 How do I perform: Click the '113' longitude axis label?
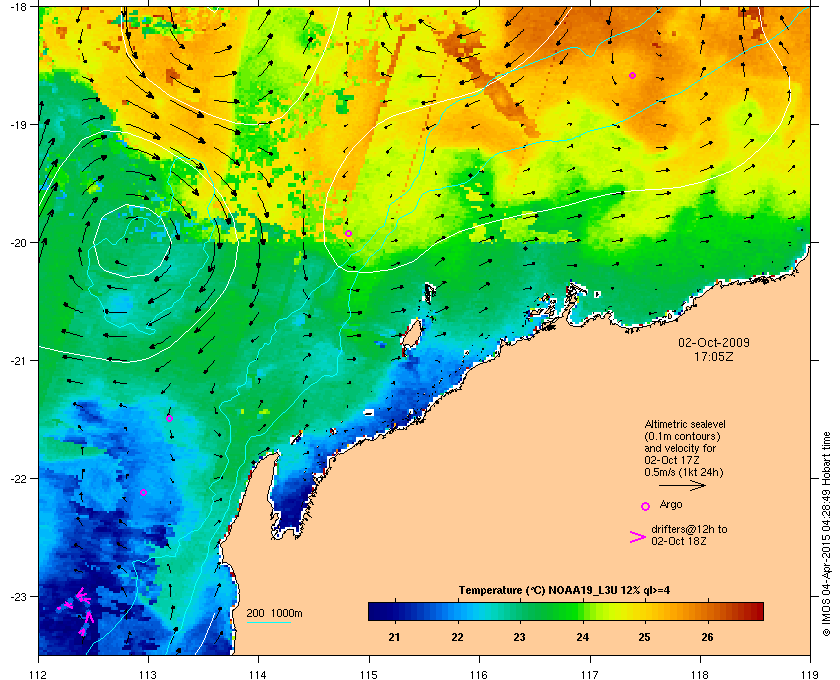[x=148, y=674]
